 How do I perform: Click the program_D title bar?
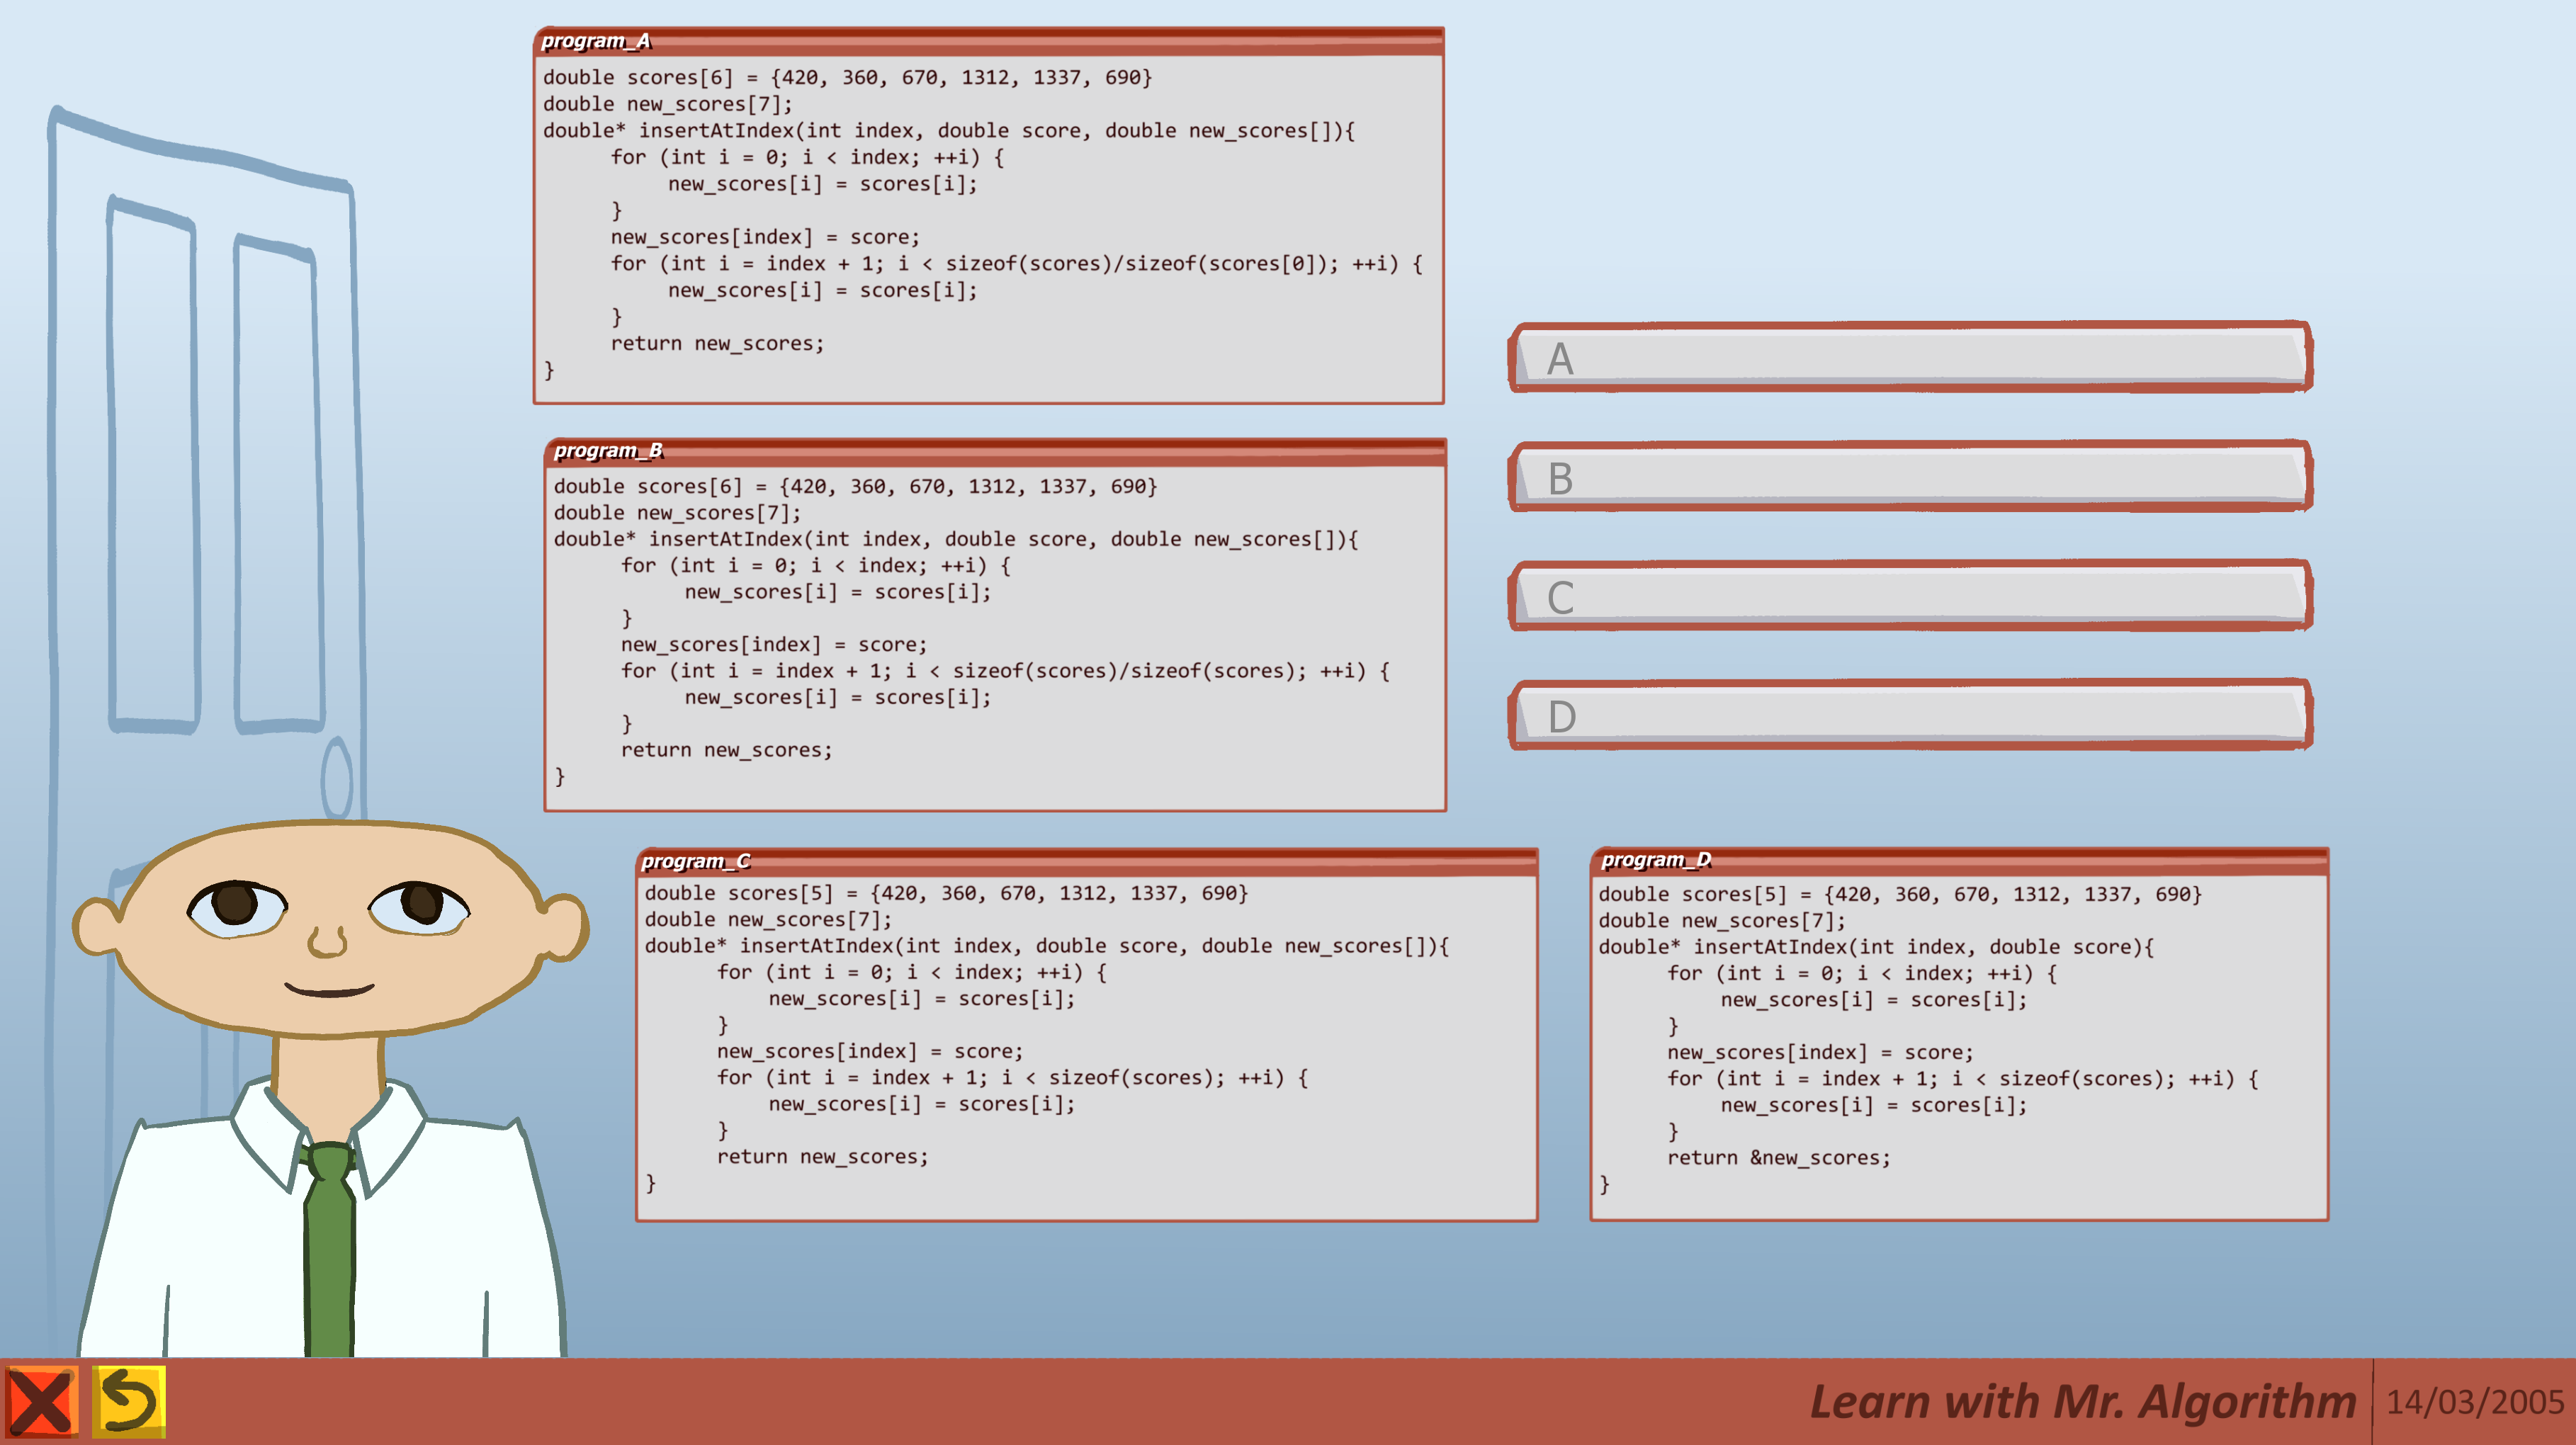point(1959,860)
